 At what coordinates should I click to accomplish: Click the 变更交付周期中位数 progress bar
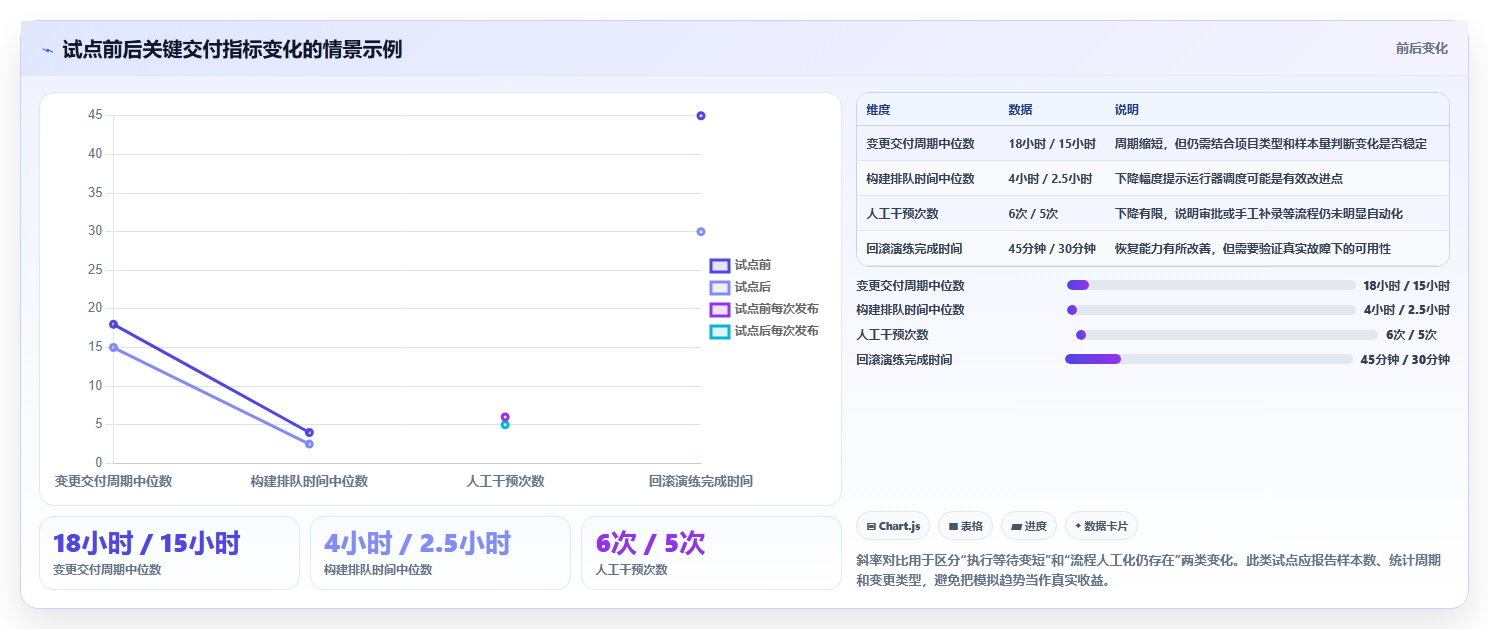[x=1211, y=285]
